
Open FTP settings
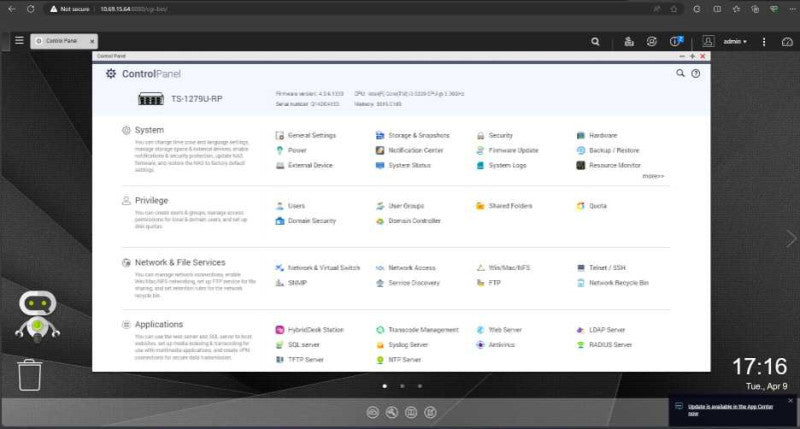[x=488, y=283]
